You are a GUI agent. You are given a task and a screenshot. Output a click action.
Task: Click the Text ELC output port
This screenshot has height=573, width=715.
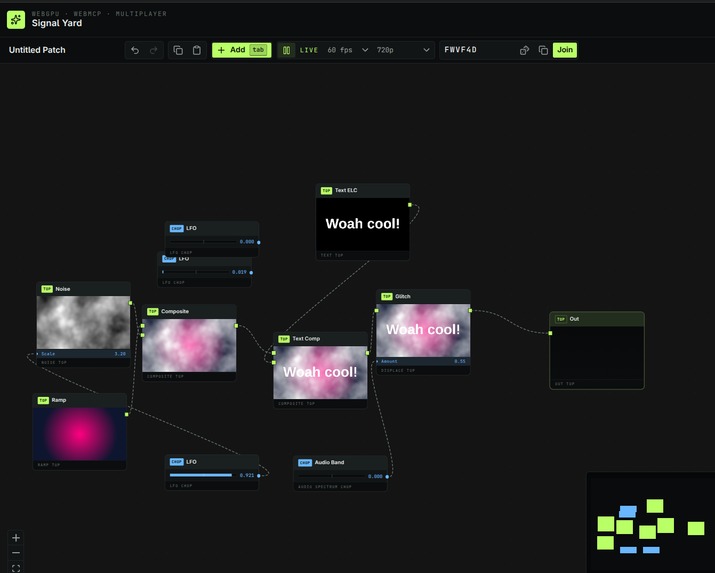point(409,205)
